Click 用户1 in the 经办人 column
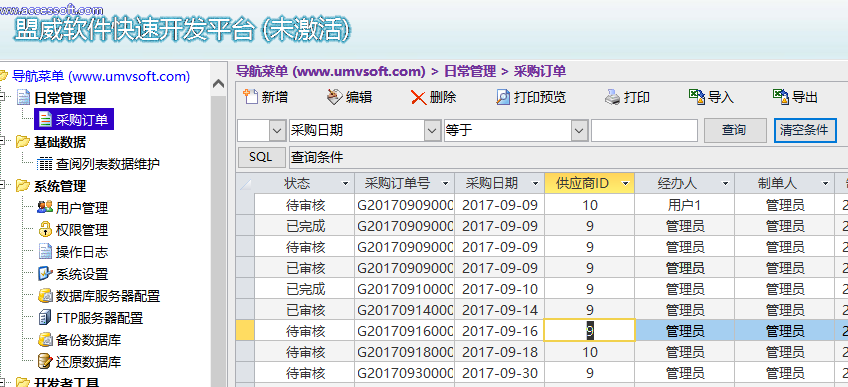 tap(685, 205)
